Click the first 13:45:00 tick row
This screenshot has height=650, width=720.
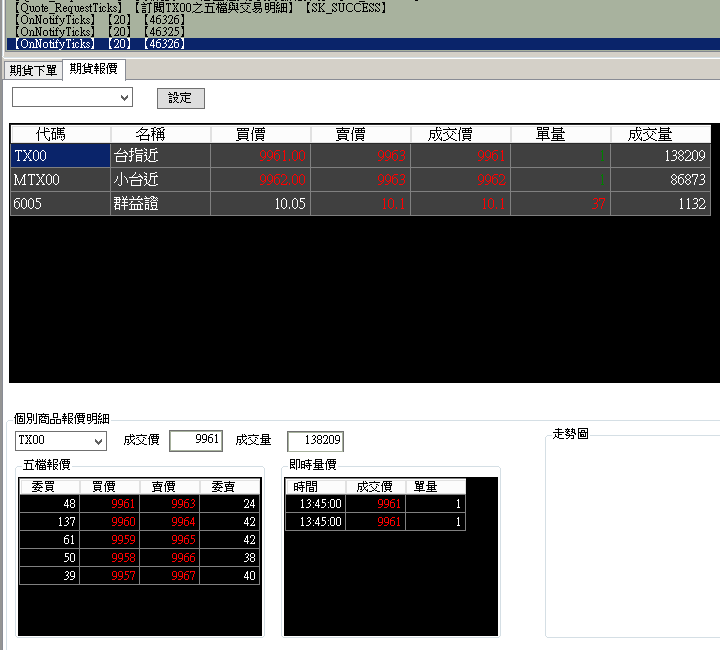click(x=376, y=504)
